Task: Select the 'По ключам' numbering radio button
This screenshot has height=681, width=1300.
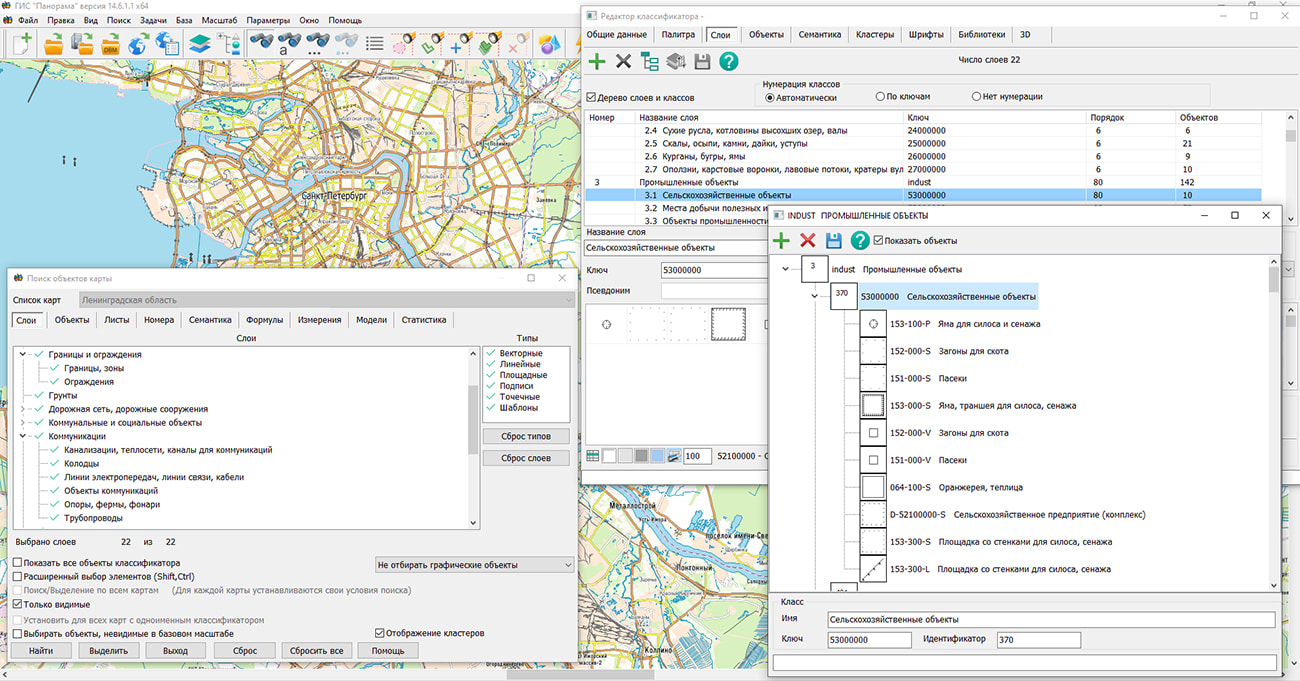Action: 880,97
